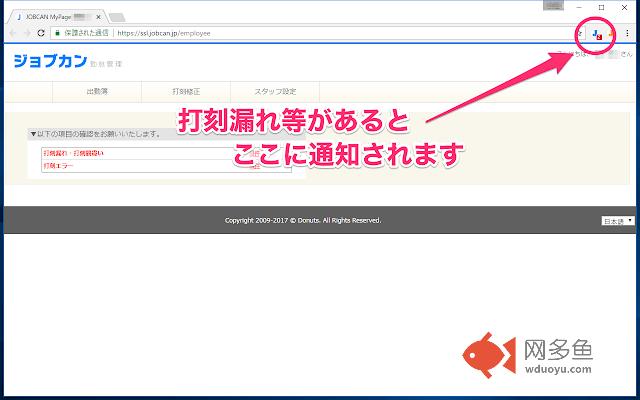Click the green padlock secure-connection icon
The width and height of the screenshot is (640, 400).
click(x=57, y=33)
